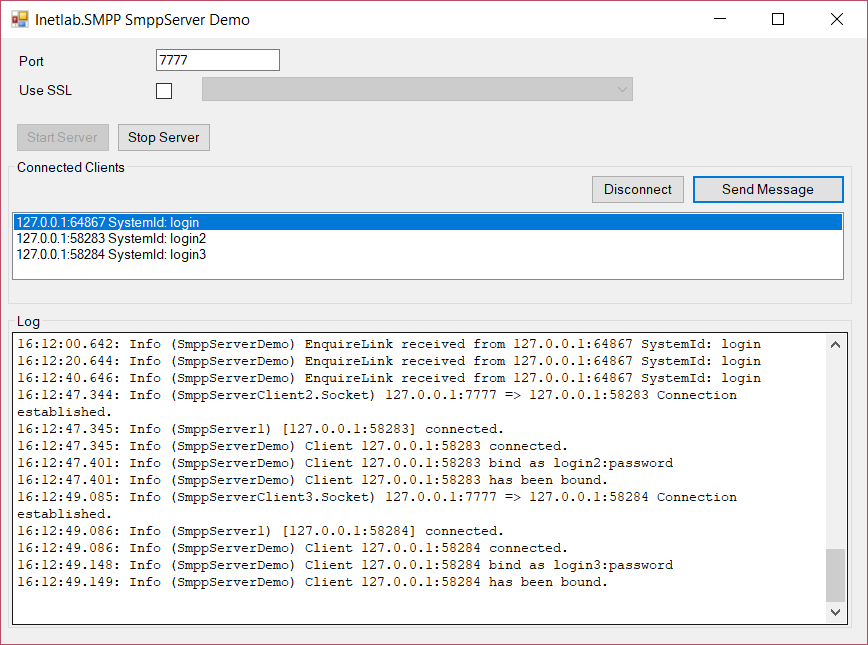Image resolution: width=868 pixels, height=645 pixels.
Task: Maximize the SmppServer Demo window
Action: pos(778,19)
